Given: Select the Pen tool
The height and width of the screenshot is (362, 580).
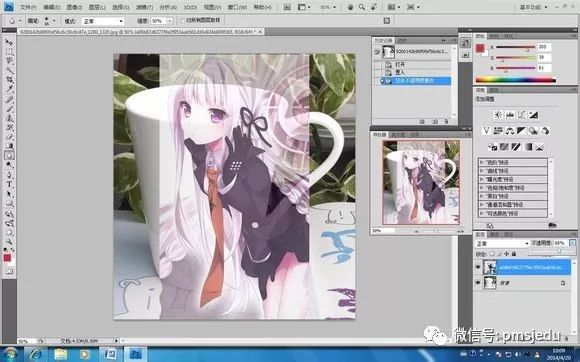Looking at the screenshot, I should [9, 175].
